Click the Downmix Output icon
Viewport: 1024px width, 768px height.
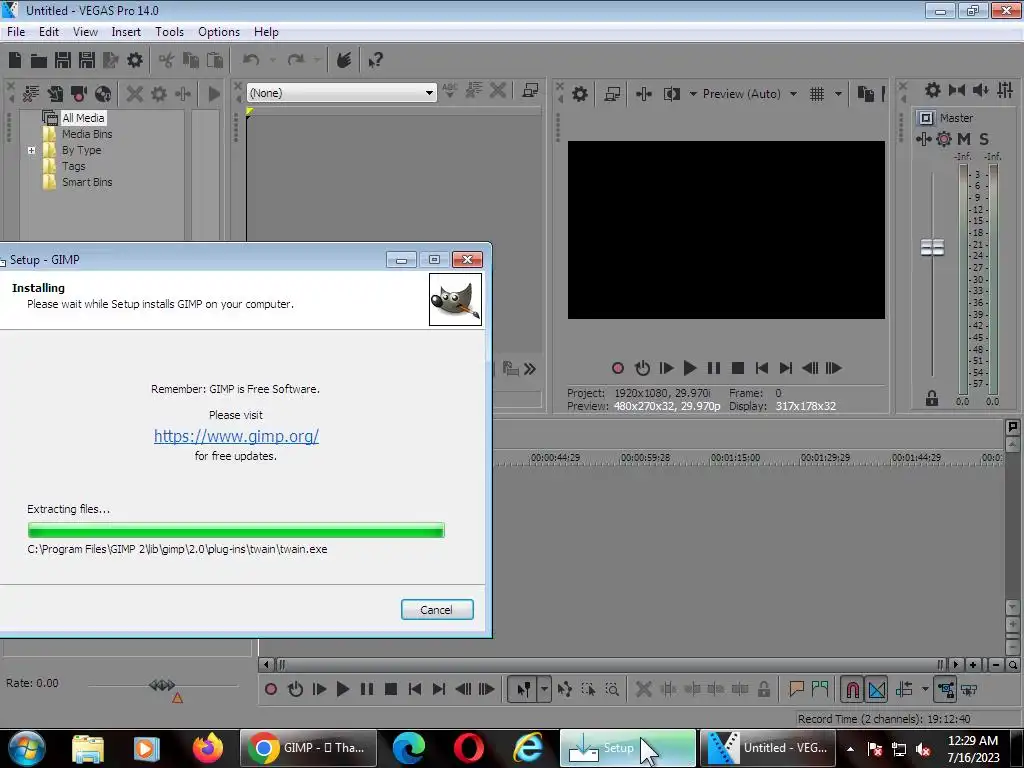tap(957, 90)
